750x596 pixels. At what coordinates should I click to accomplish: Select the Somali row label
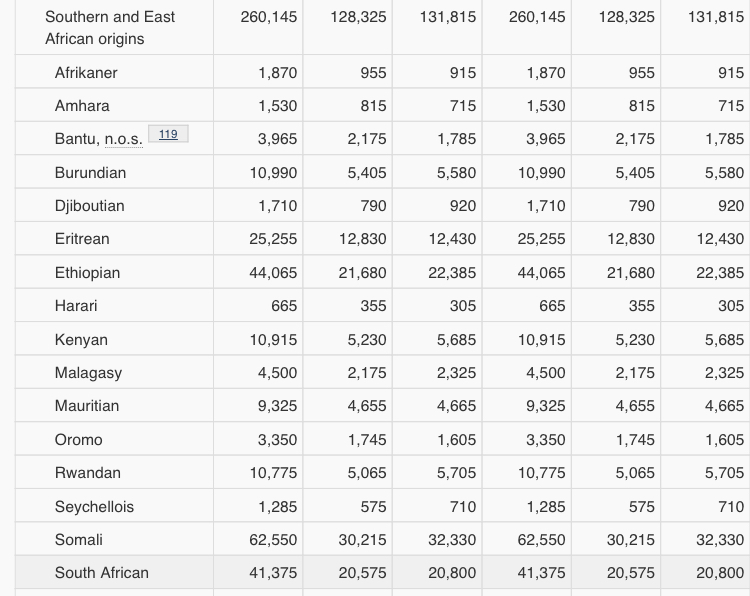pos(79,540)
